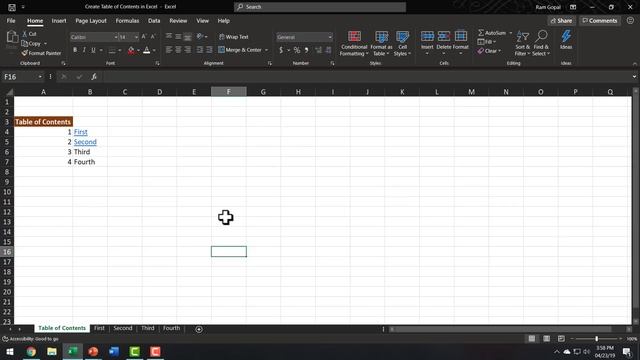Screen dimensions: 640x360
Task: Add a new sheet with plus icon
Action: coord(199,329)
